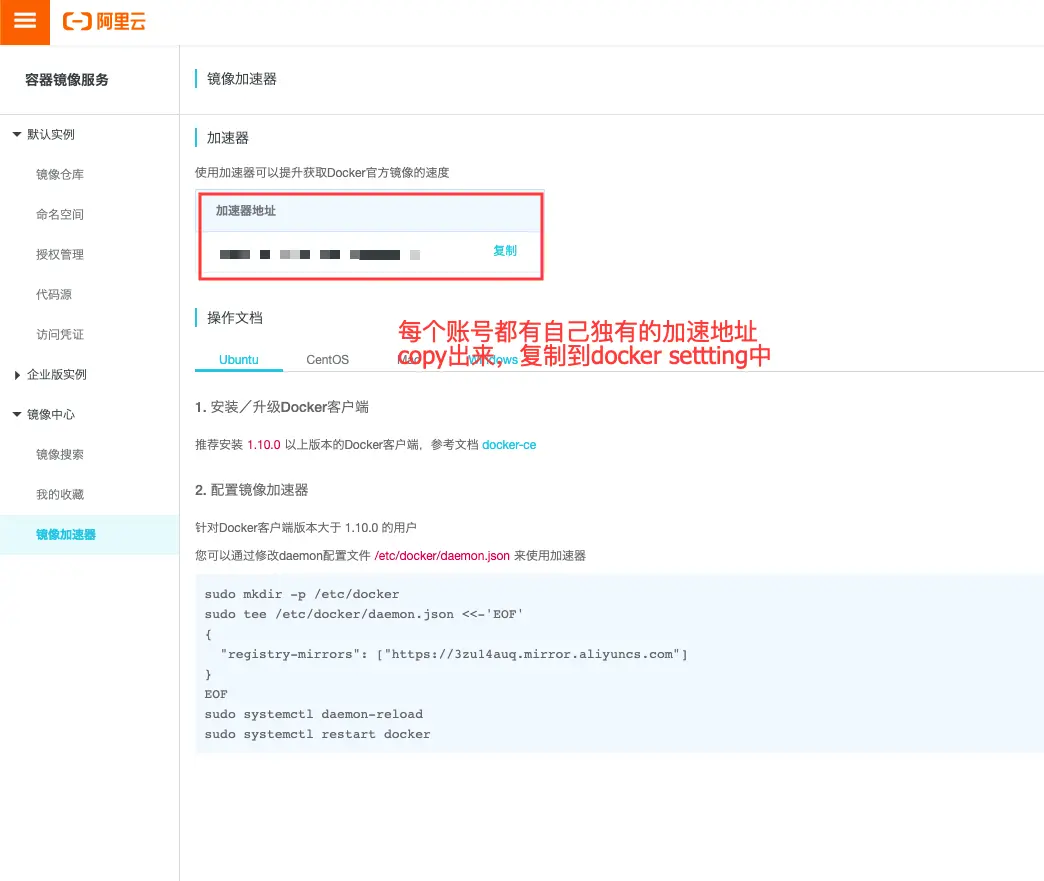Click the blurred accelerator address field
The width and height of the screenshot is (1044, 881).
(320, 254)
